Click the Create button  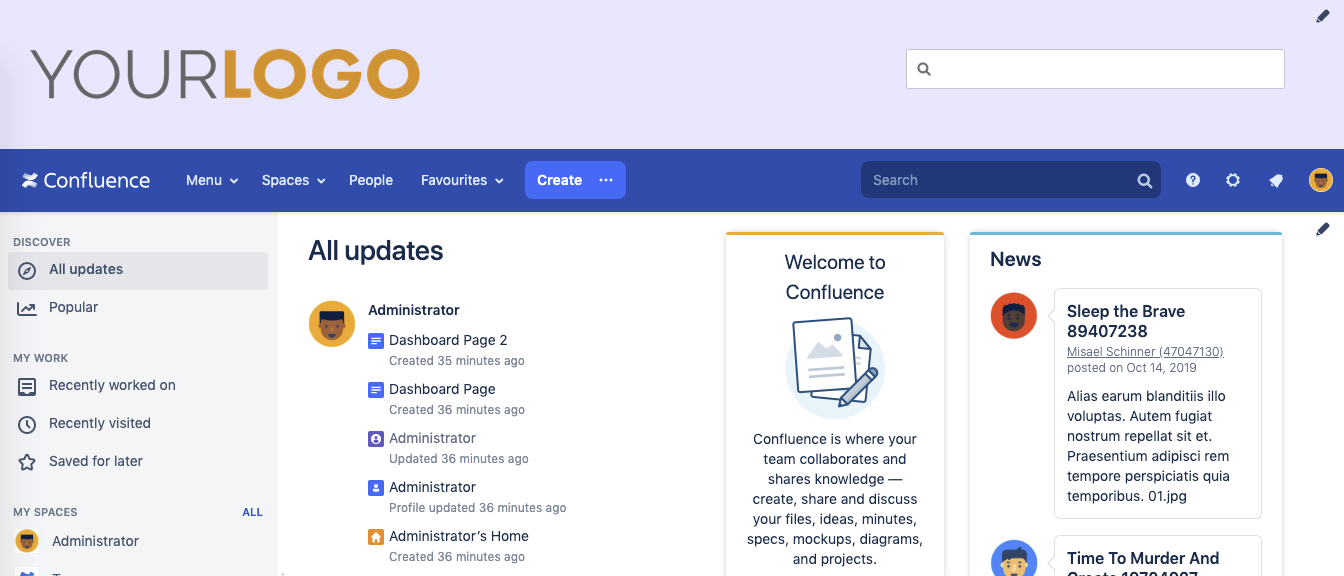point(559,180)
